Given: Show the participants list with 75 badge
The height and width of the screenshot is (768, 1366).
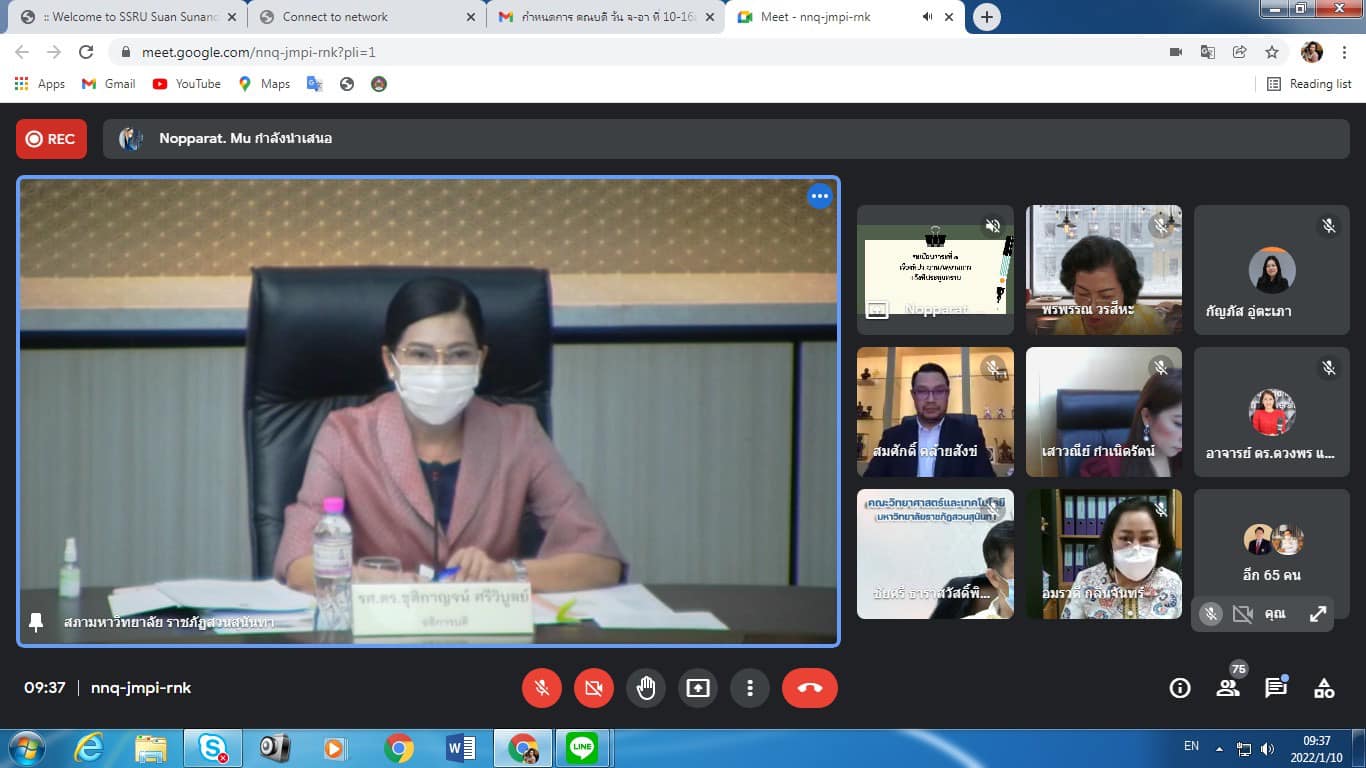Looking at the screenshot, I should pyautogui.click(x=1228, y=688).
